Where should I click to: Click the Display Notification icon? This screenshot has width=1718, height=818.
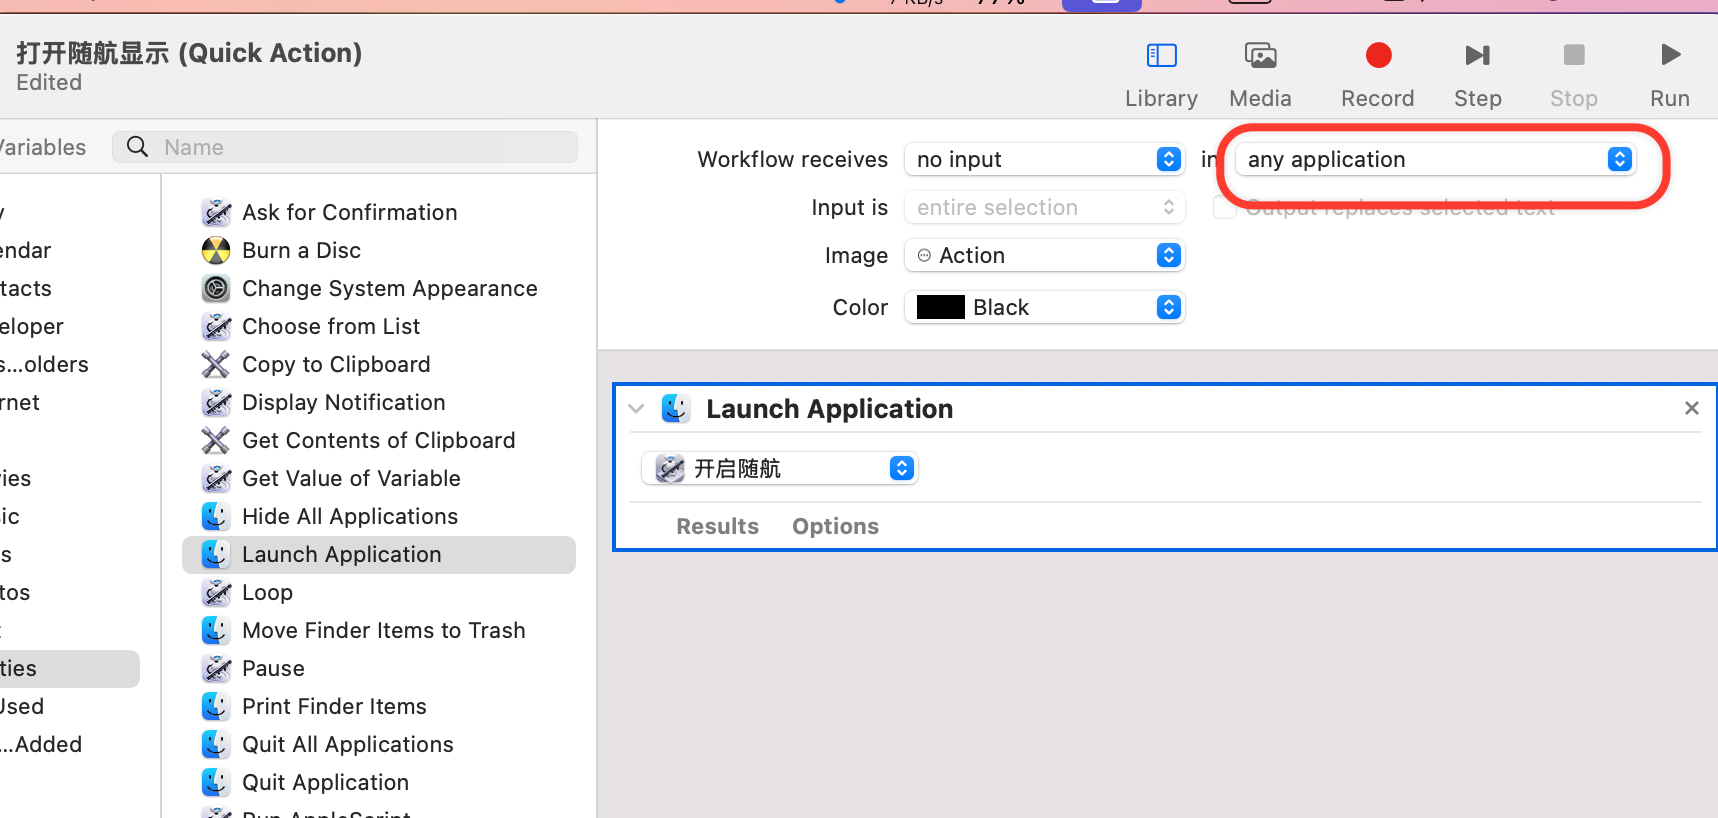coord(216,402)
